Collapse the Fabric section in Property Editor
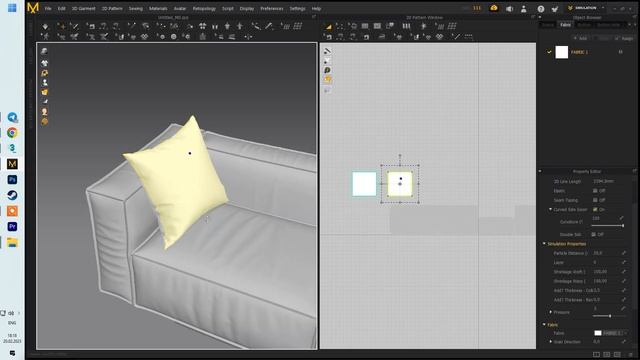This screenshot has height=360, width=640. 544,324
